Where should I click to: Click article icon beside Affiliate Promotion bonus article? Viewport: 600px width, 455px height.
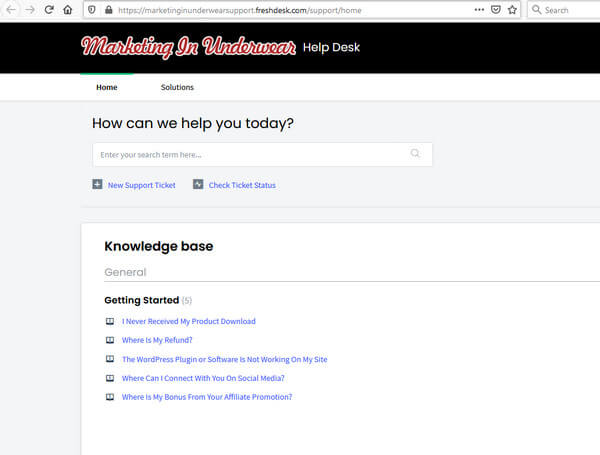(110, 397)
